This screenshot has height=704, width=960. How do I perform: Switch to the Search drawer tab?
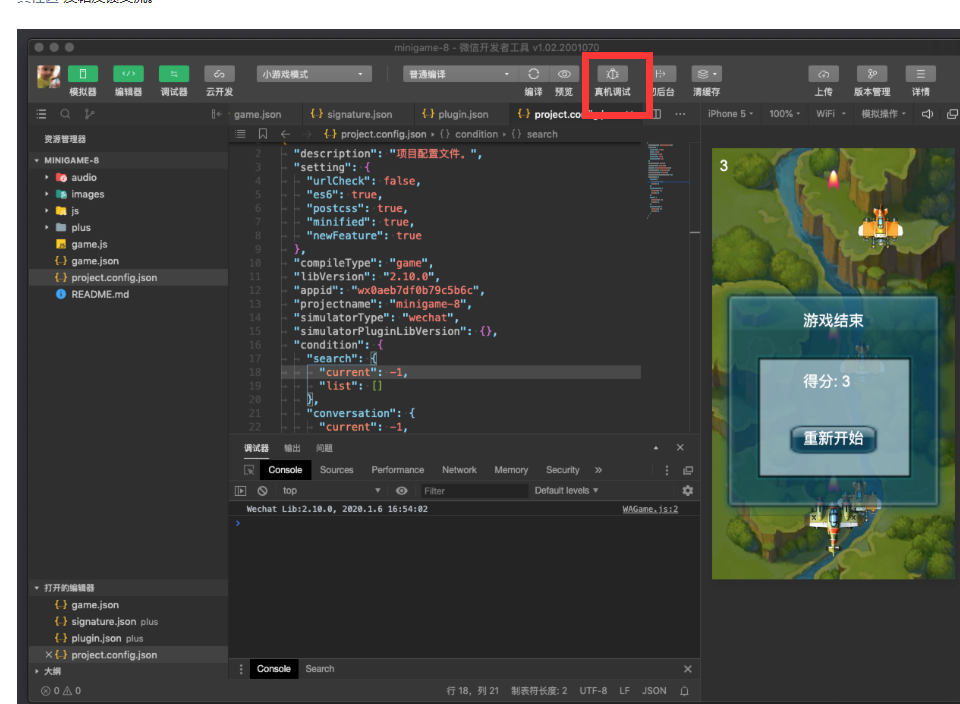pos(320,669)
